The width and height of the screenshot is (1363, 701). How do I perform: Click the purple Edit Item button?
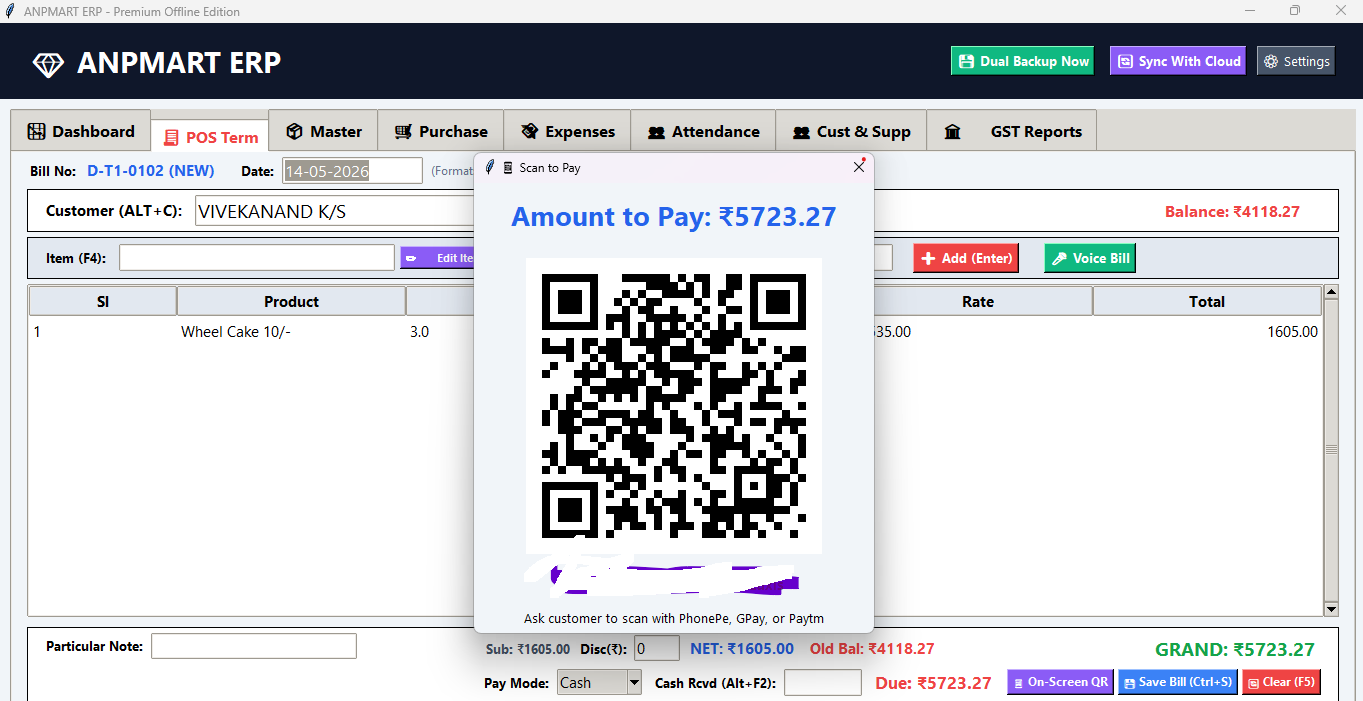[x=437, y=258]
